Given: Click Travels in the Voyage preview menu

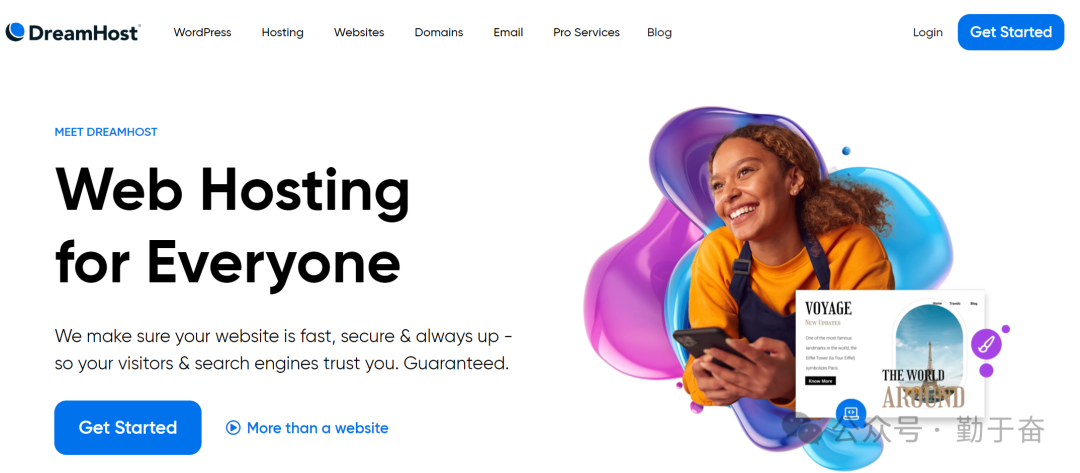Looking at the screenshot, I should (x=955, y=304).
